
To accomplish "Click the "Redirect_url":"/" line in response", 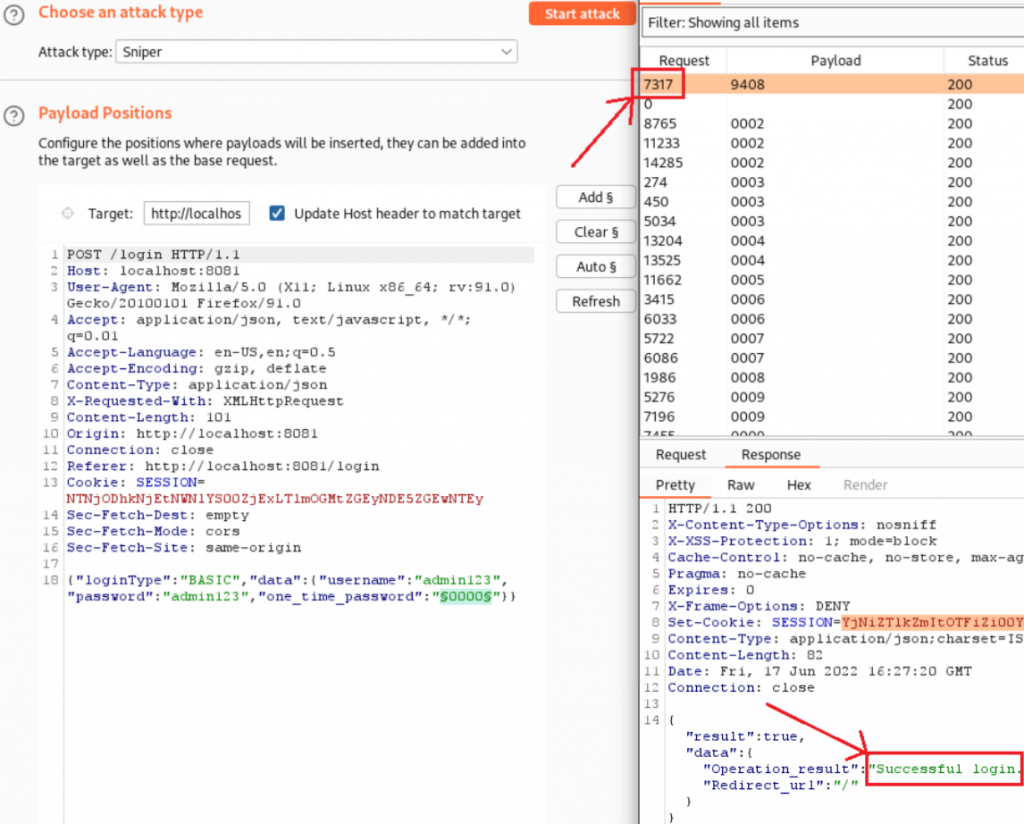I will pos(780,785).
